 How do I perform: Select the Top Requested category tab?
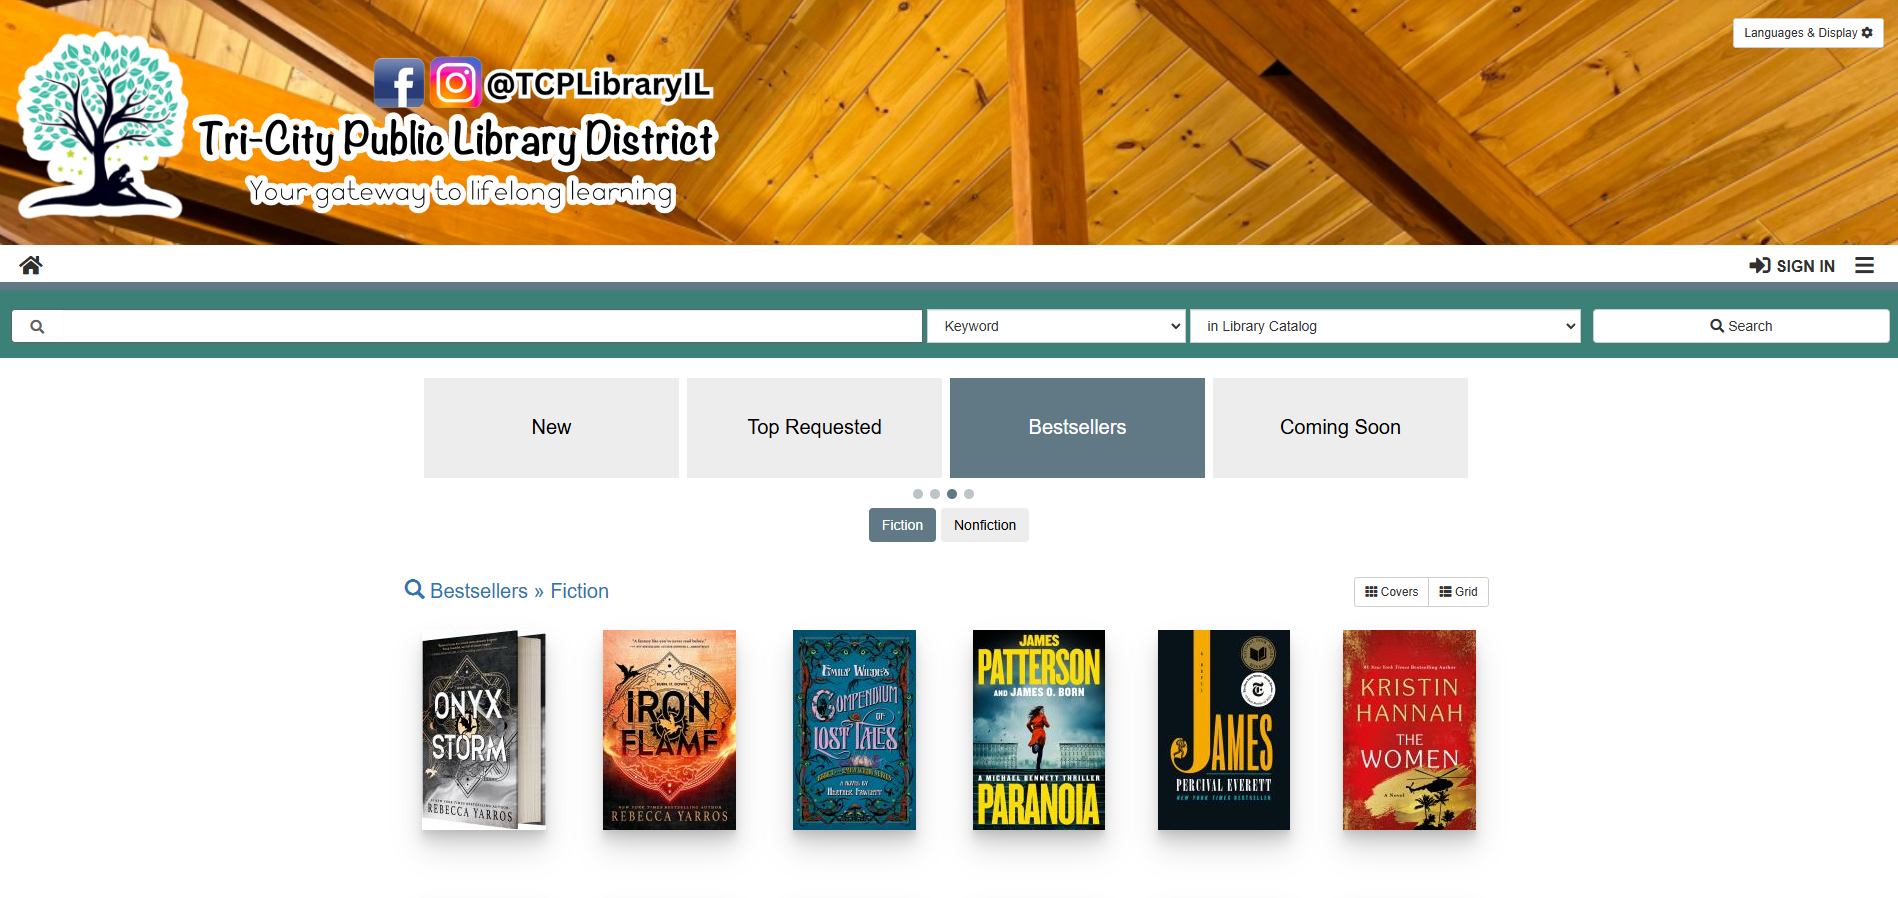click(x=814, y=428)
